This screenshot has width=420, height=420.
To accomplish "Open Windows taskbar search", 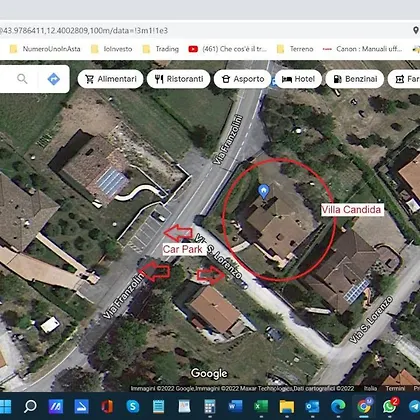I will (x=30, y=406).
